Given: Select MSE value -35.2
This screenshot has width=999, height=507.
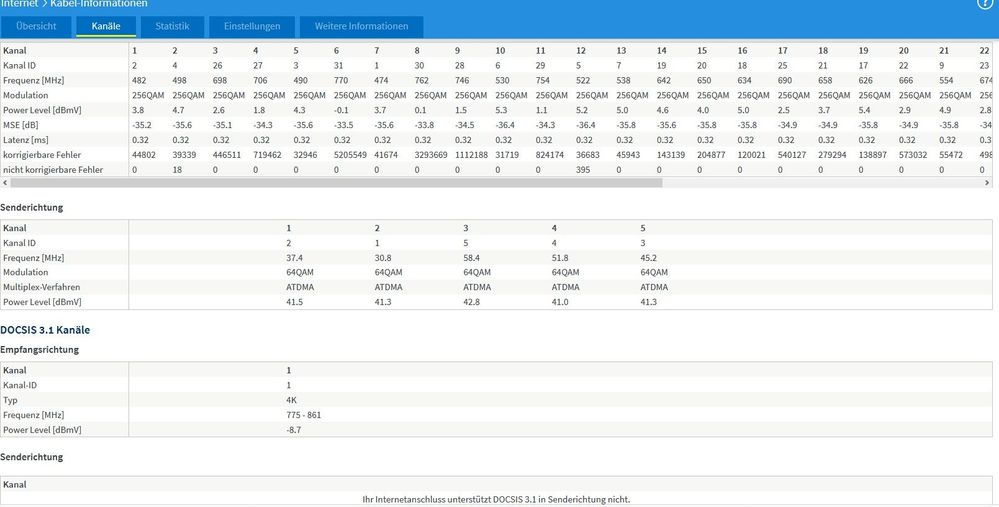Looking at the screenshot, I should (x=141, y=125).
